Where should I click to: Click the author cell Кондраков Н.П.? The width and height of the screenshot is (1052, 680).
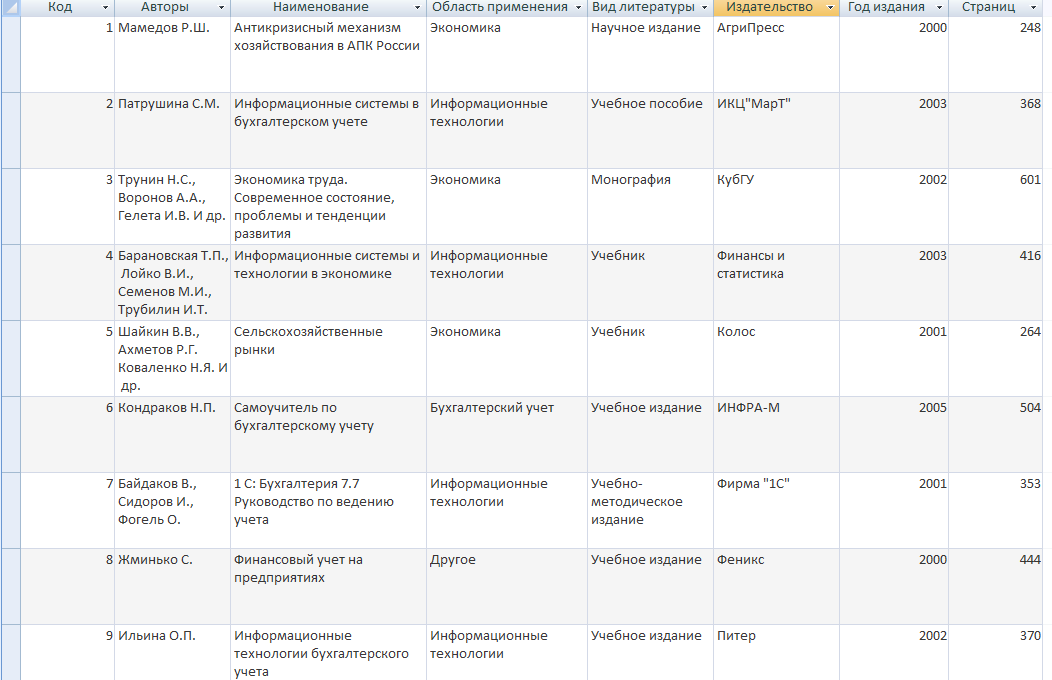click(172, 435)
